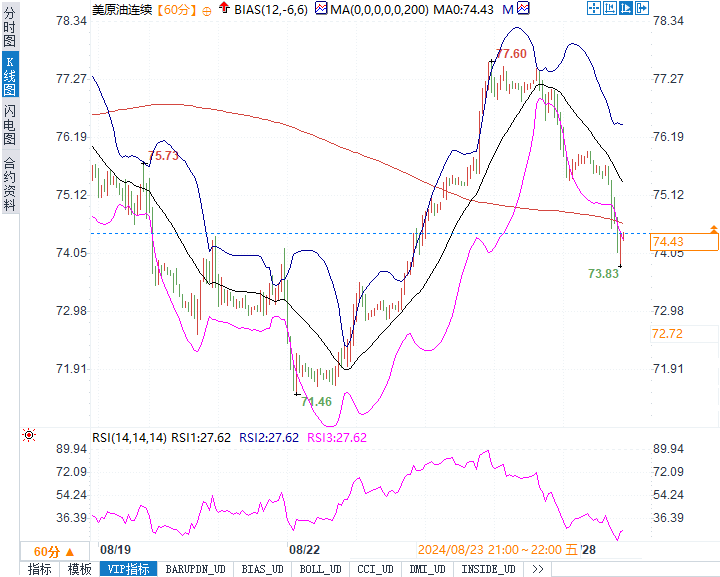Click the rightmost blue exit-arrow toolbar icon

642,8
